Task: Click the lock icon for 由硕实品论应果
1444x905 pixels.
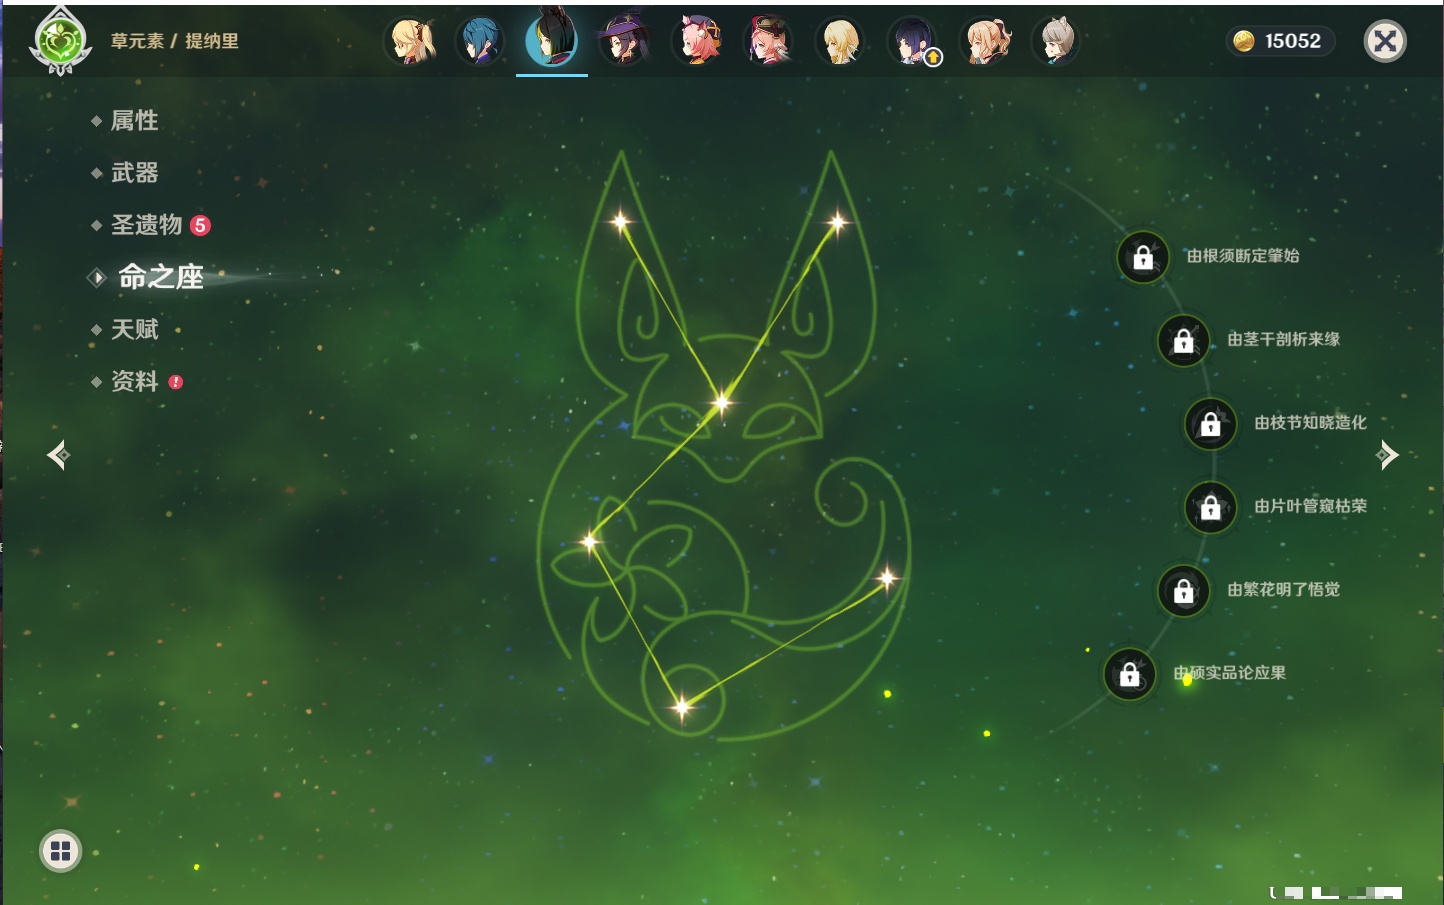Action: click(1130, 674)
